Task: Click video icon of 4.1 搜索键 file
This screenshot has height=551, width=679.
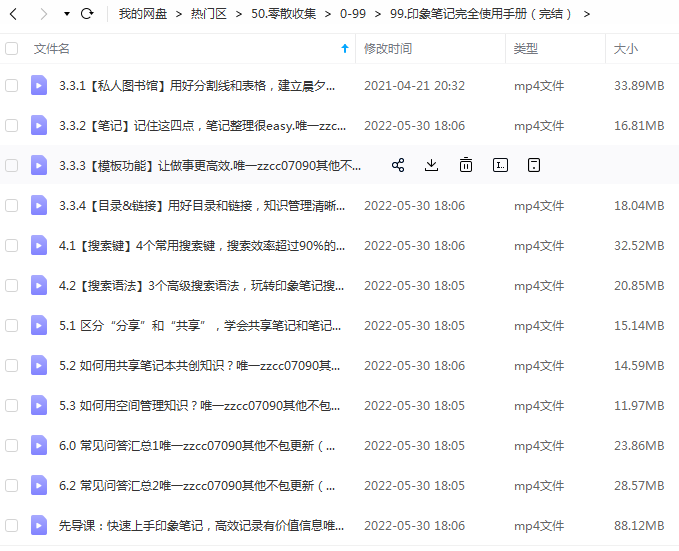Action: tap(39, 245)
